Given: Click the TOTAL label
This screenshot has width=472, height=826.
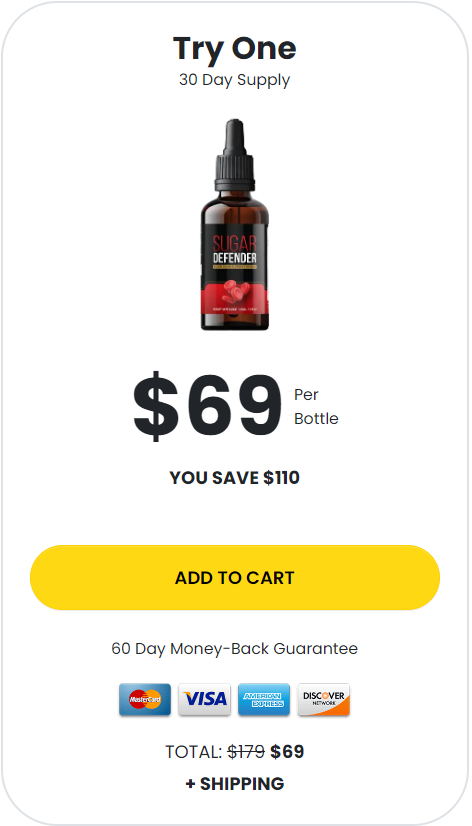Looking at the screenshot, I should (x=193, y=752).
